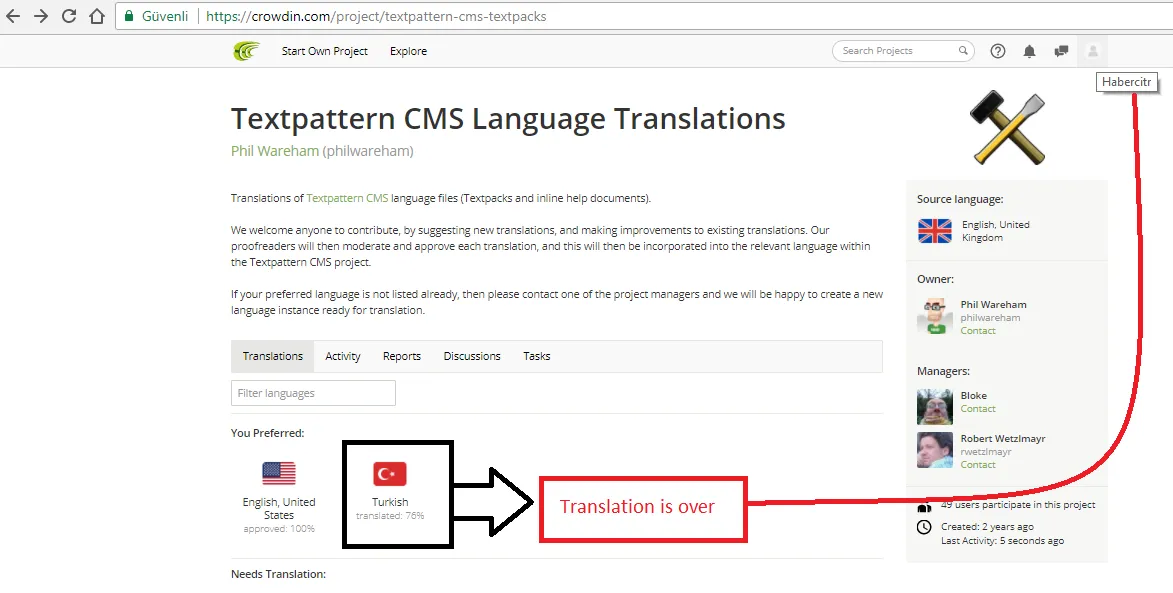Click 'Last Activity: 5 seconds ago' text
Screen dimensions: 1173x593
coord(1002,541)
